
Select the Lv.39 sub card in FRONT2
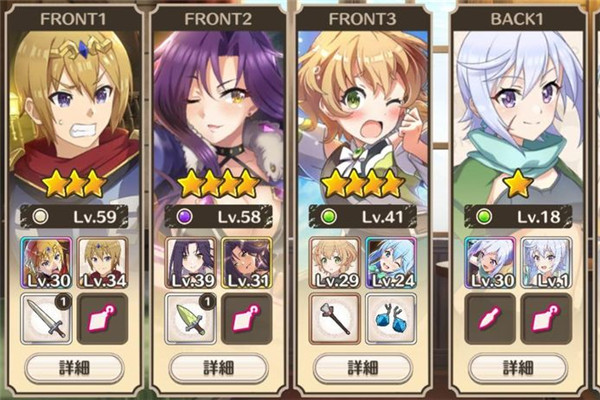(x=190, y=263)
